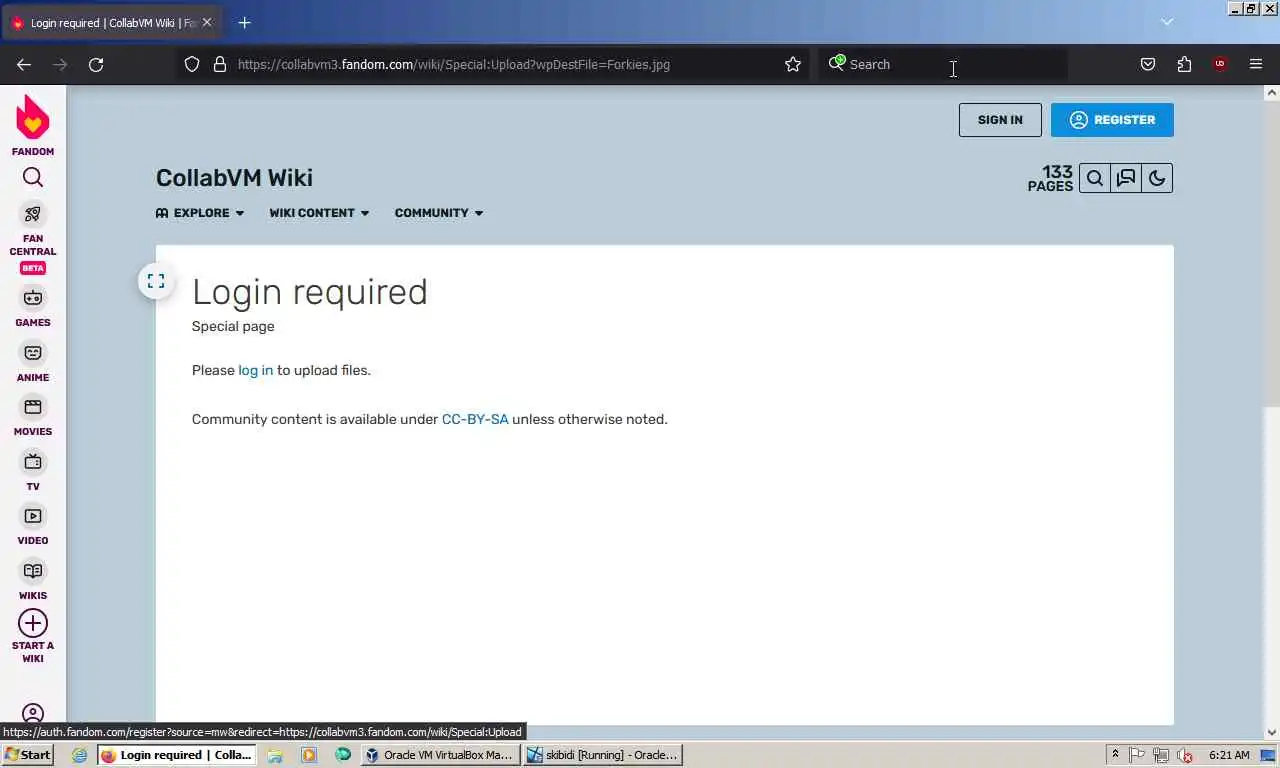Follow the log in link
1280x768 pixels.
coord(255,370)
